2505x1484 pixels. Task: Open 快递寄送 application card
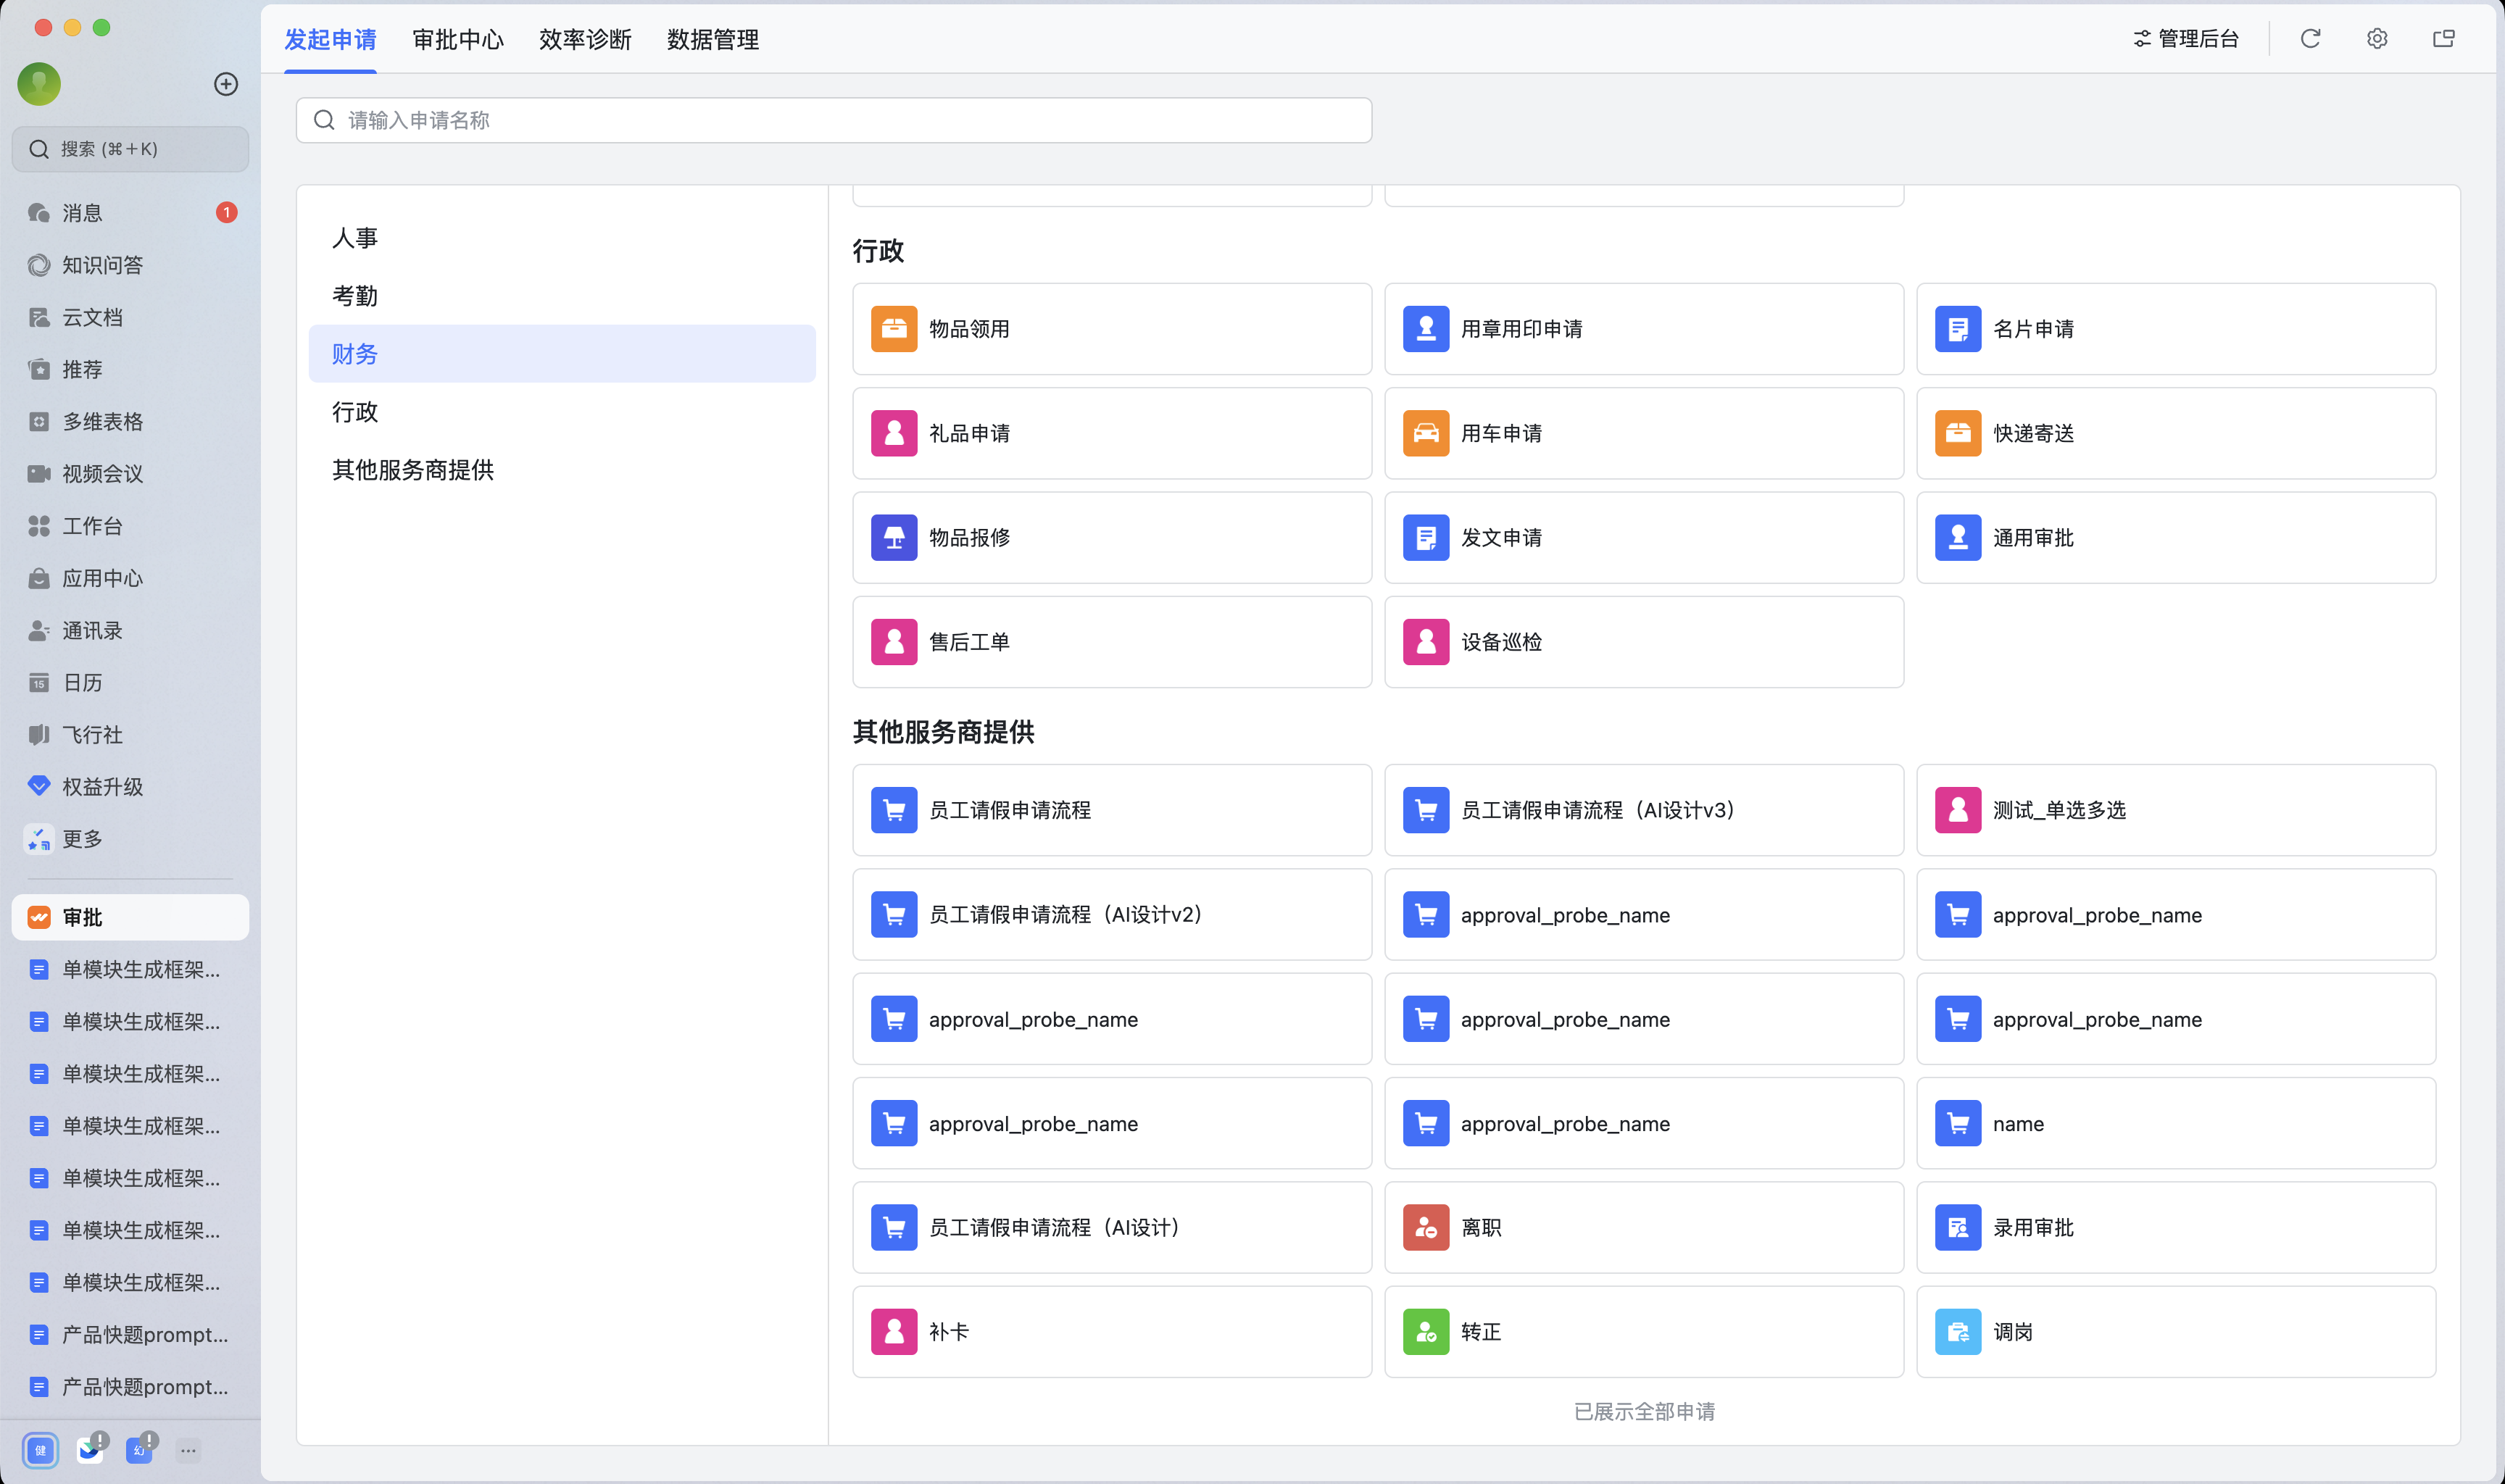[2176, 433]
